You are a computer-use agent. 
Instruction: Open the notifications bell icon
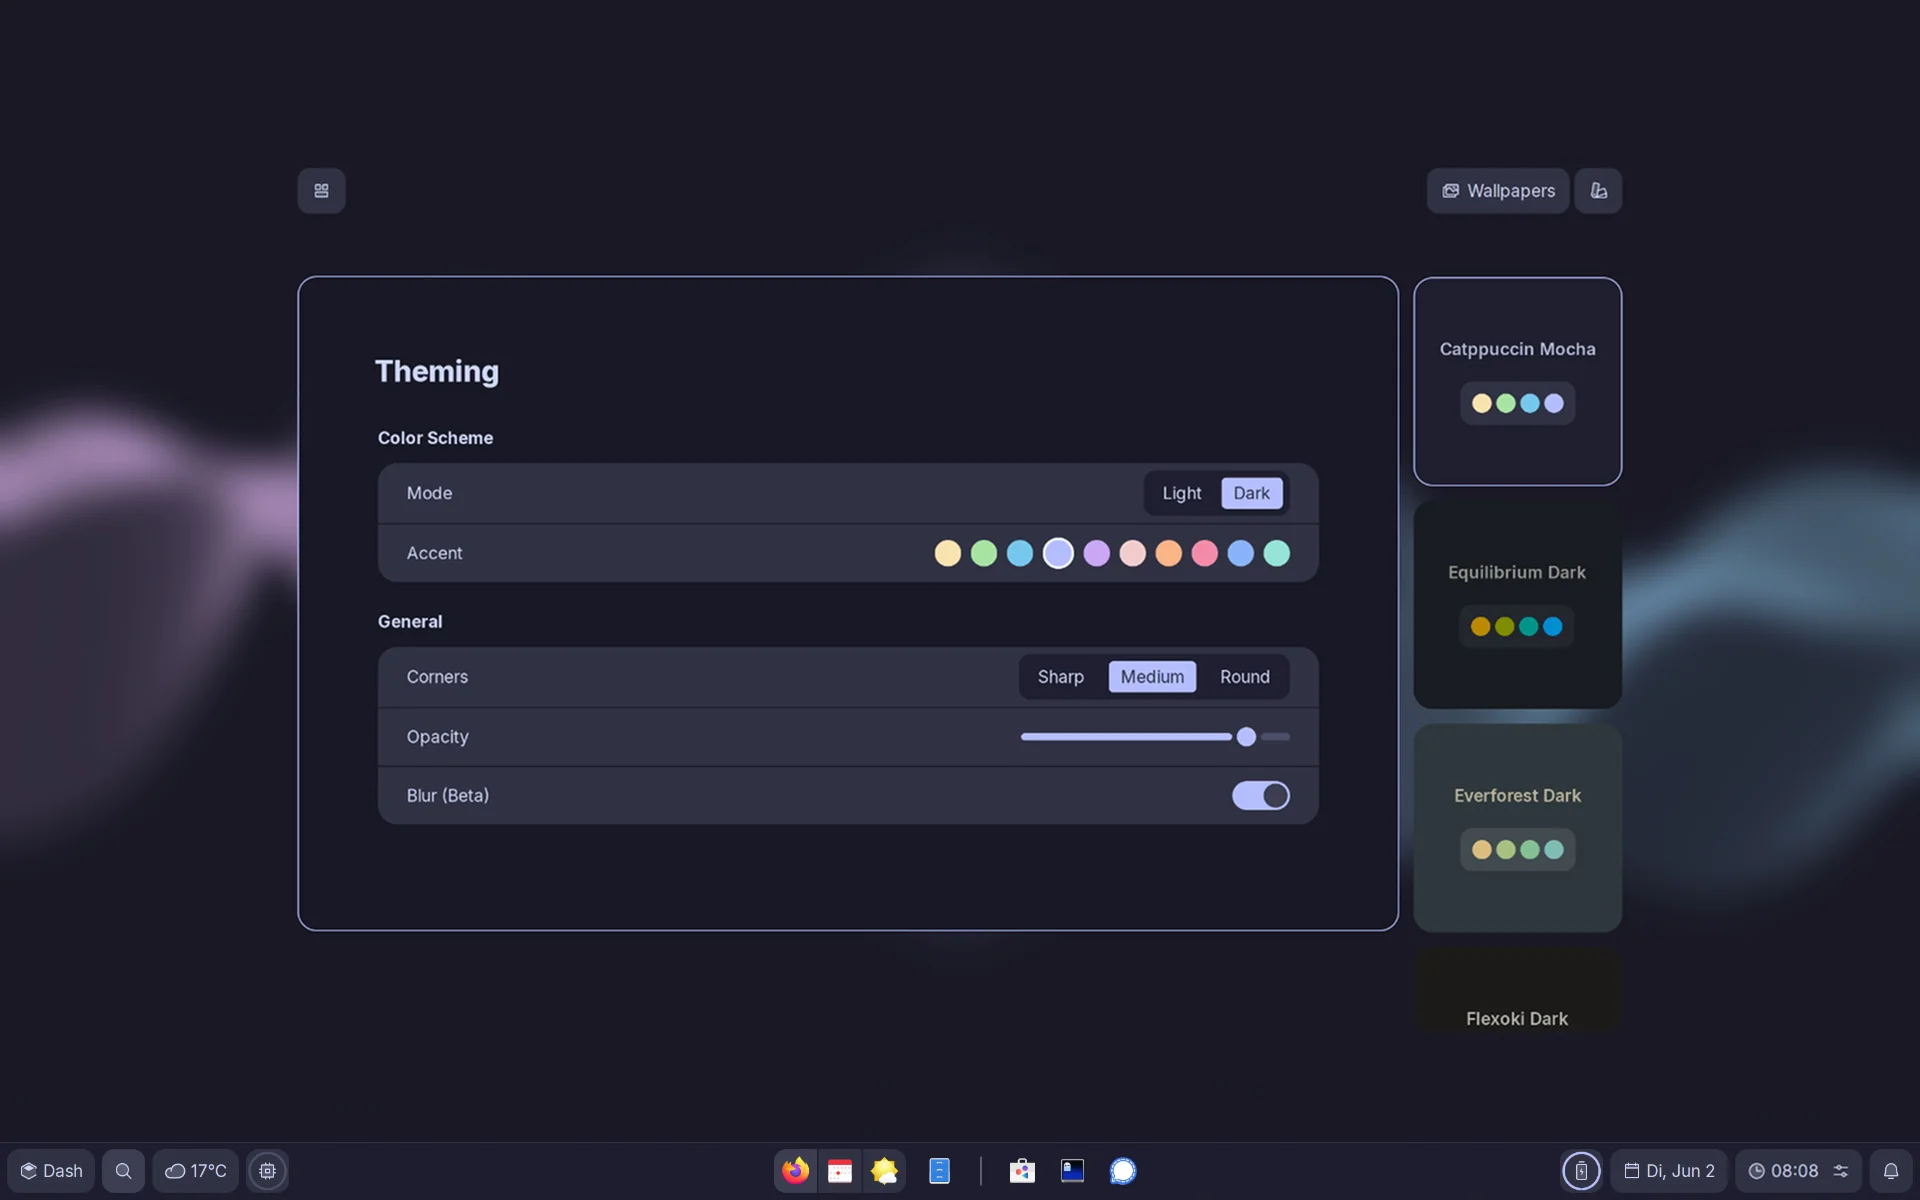pos(1890,1171)
